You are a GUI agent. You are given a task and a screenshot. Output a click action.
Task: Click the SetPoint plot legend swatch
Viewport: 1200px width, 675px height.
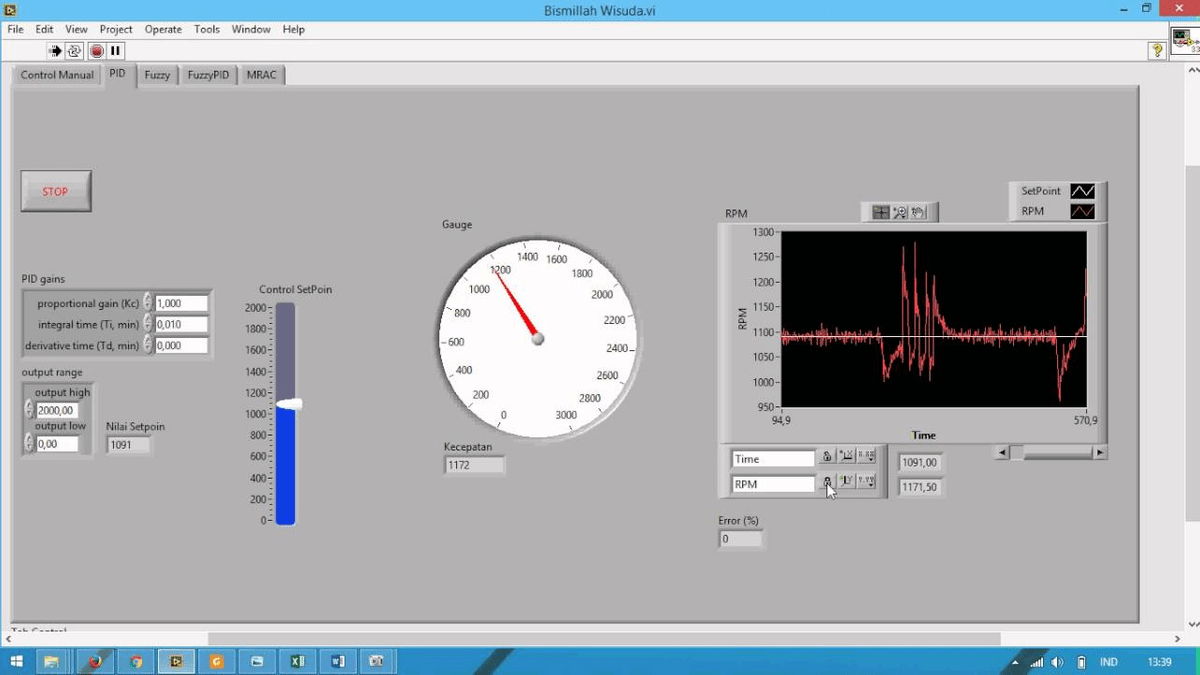click(x=1083, y=191)
